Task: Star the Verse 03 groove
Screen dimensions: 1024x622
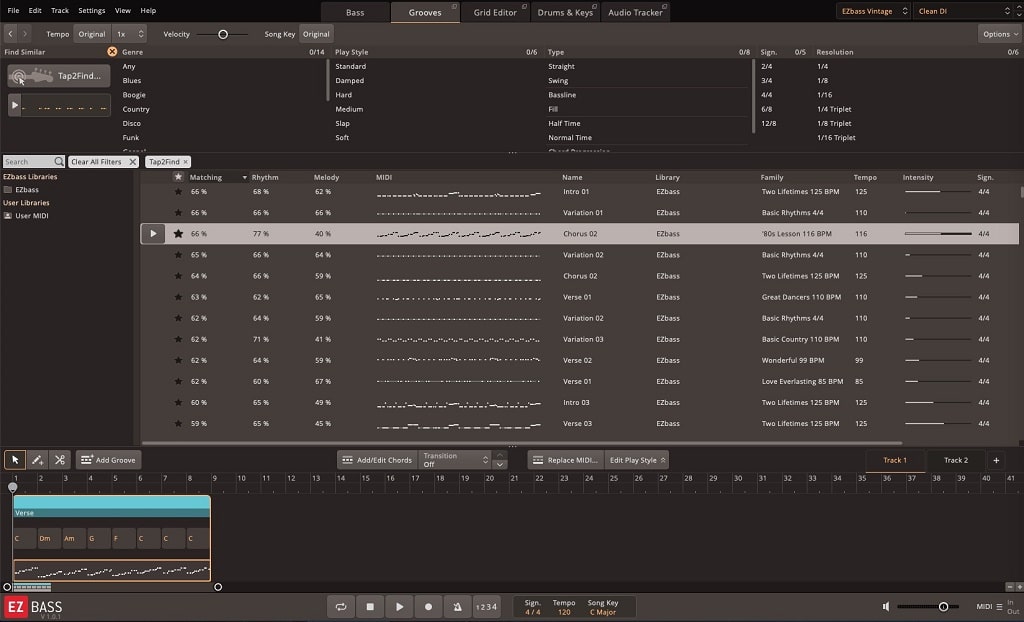Action: click(178, 423)
